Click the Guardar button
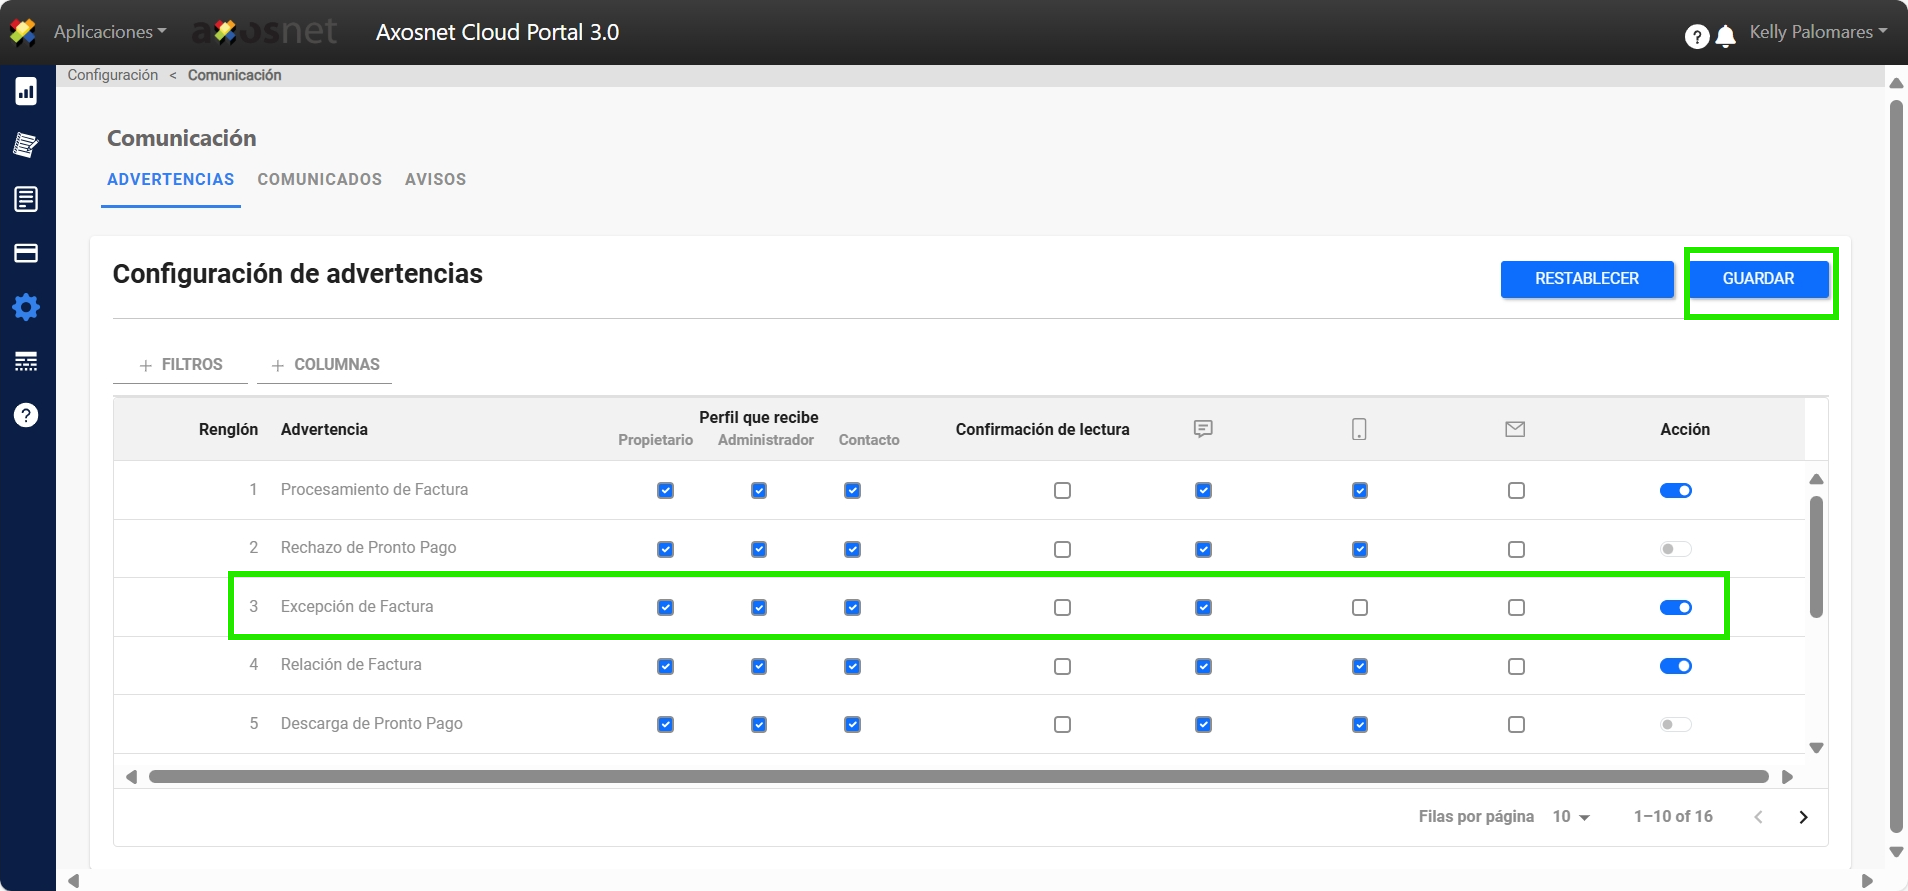Screen dimensions: 1908x891 point(1758,279)
